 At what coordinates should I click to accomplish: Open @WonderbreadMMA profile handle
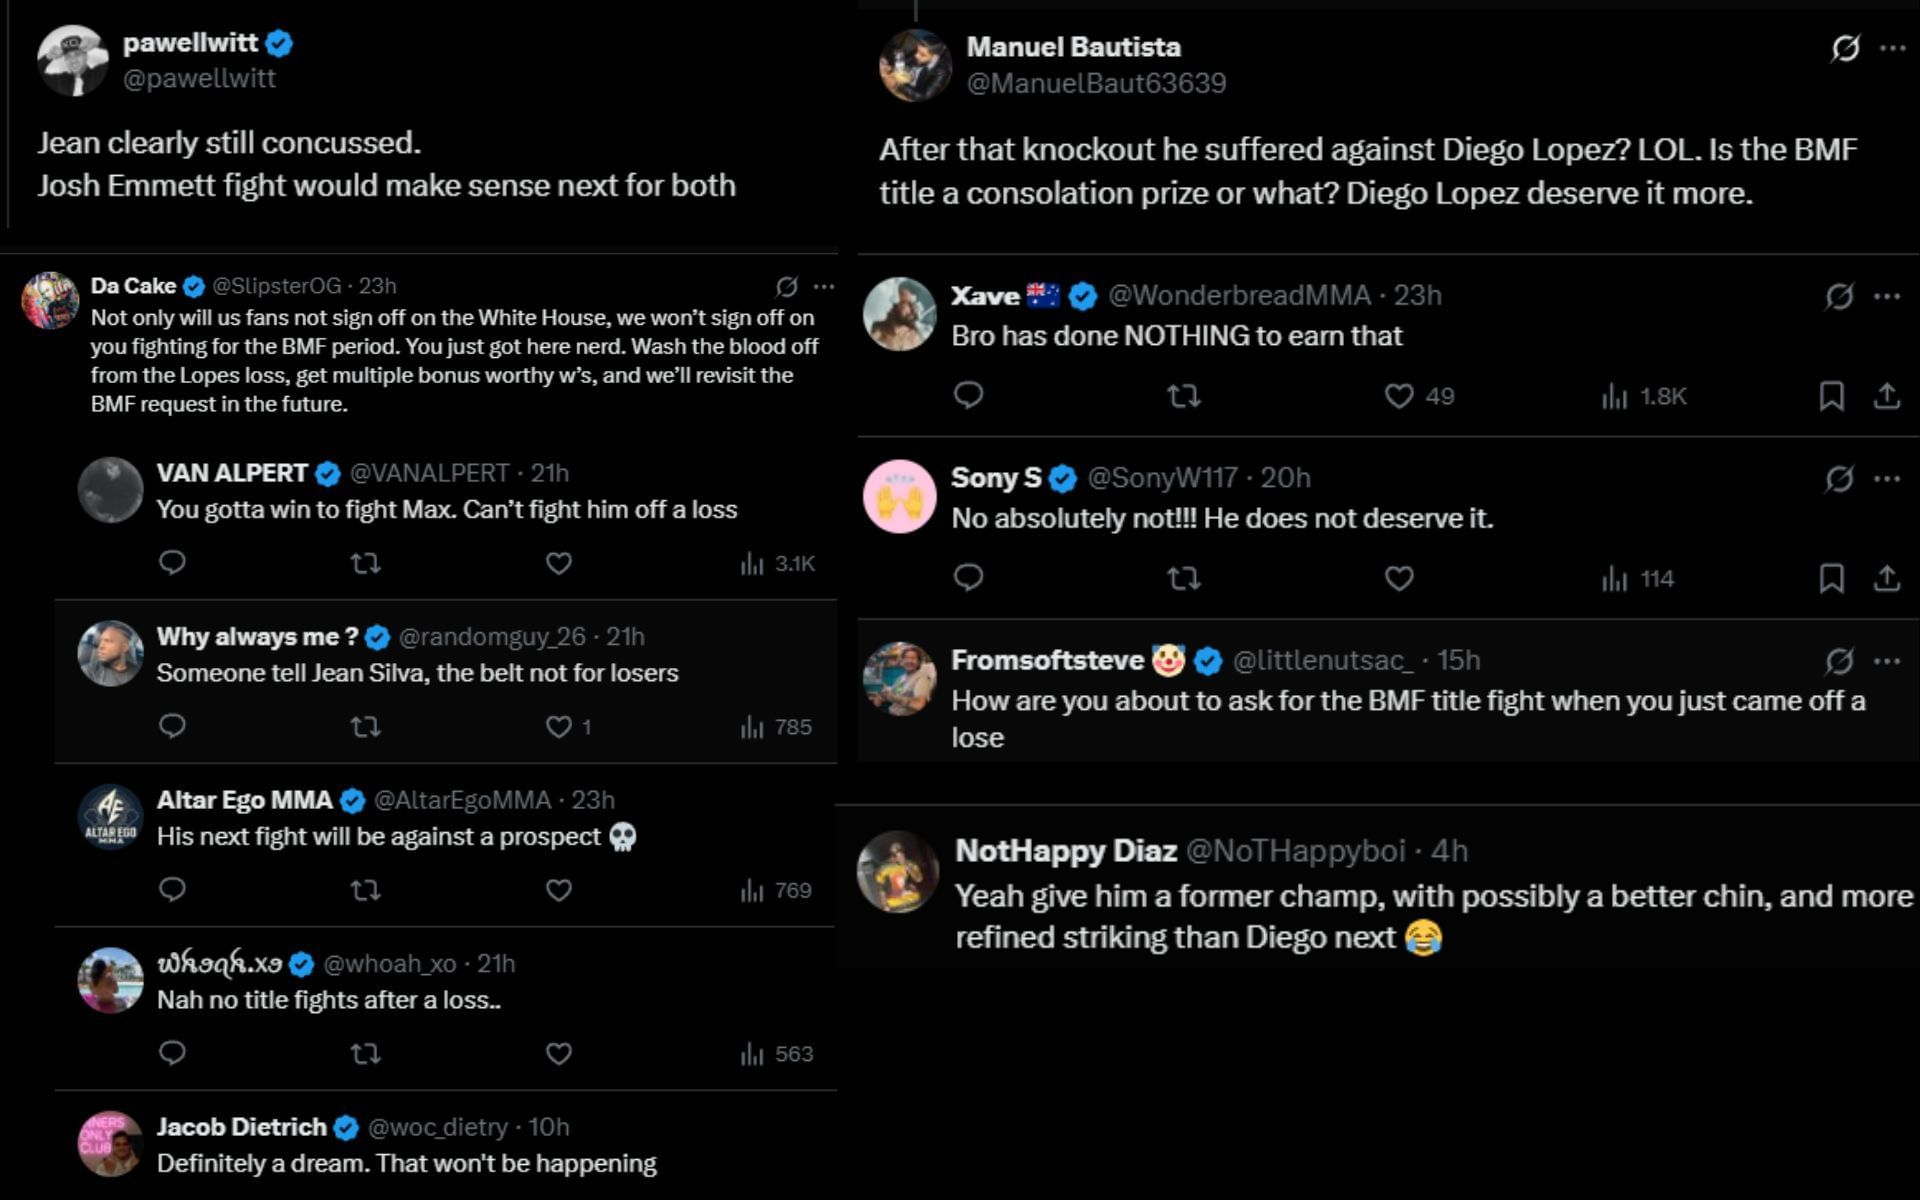pos(1239,296)
